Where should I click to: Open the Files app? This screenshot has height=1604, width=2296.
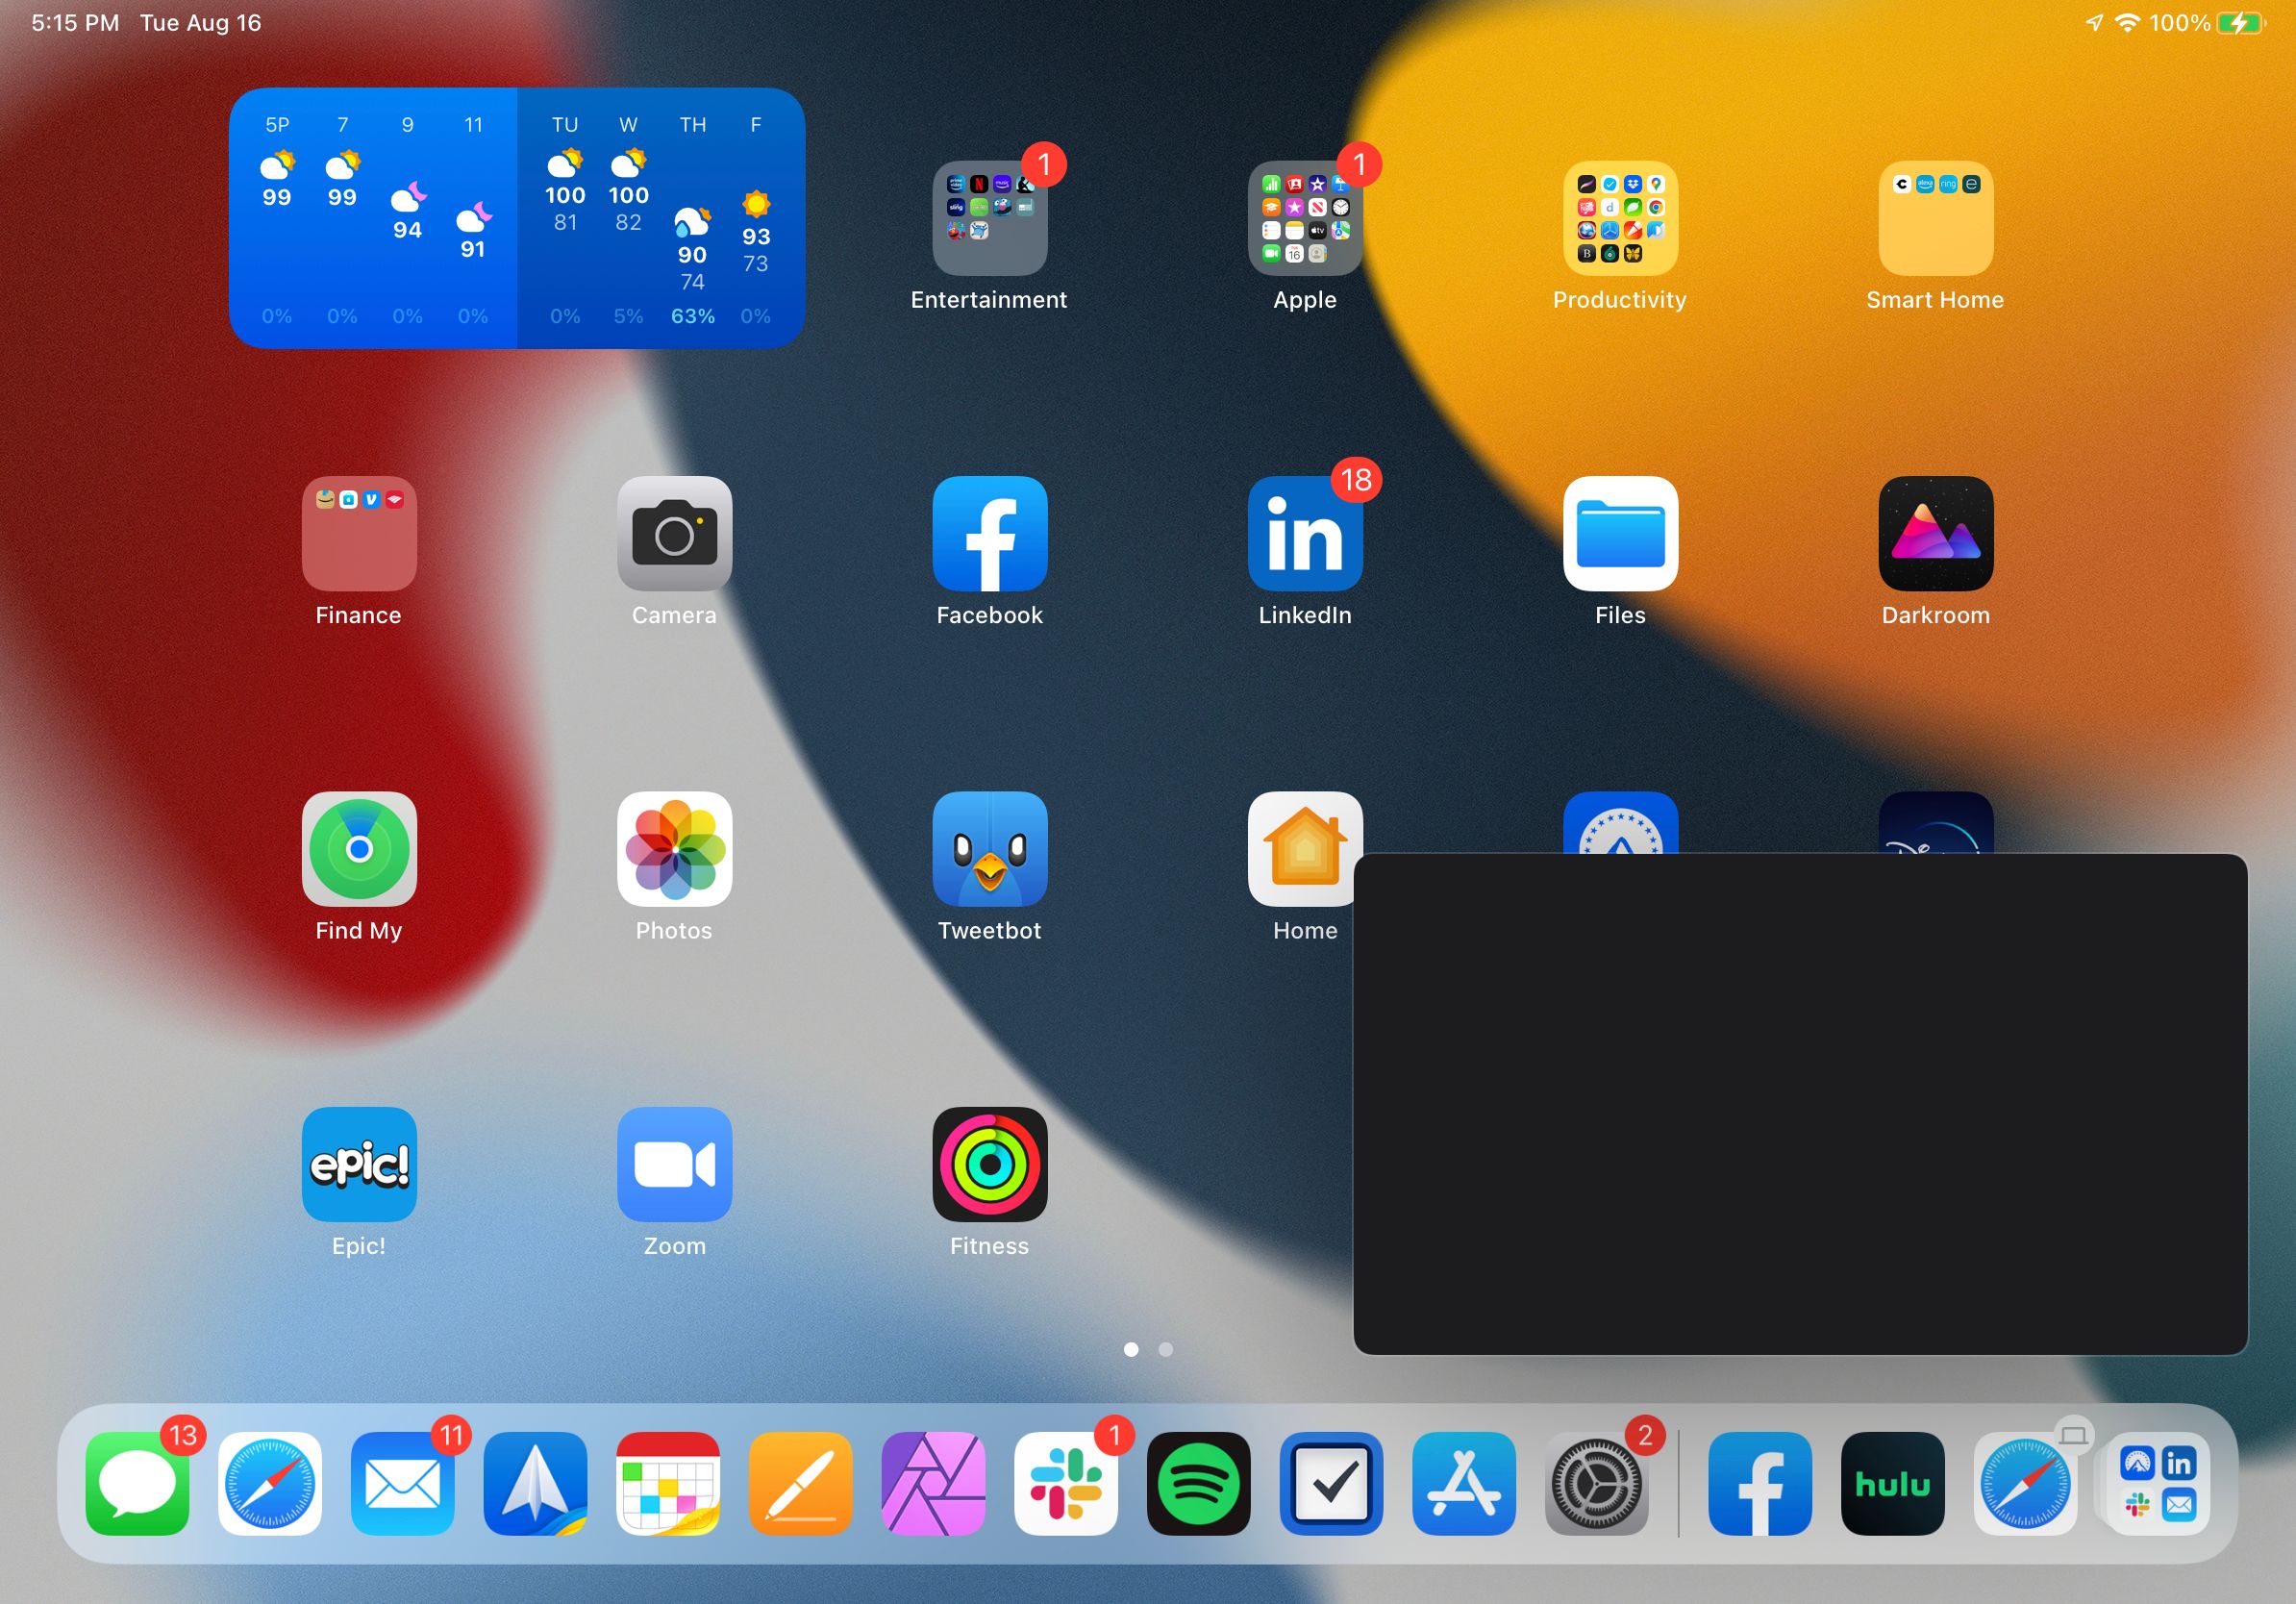click(1620, 533)
